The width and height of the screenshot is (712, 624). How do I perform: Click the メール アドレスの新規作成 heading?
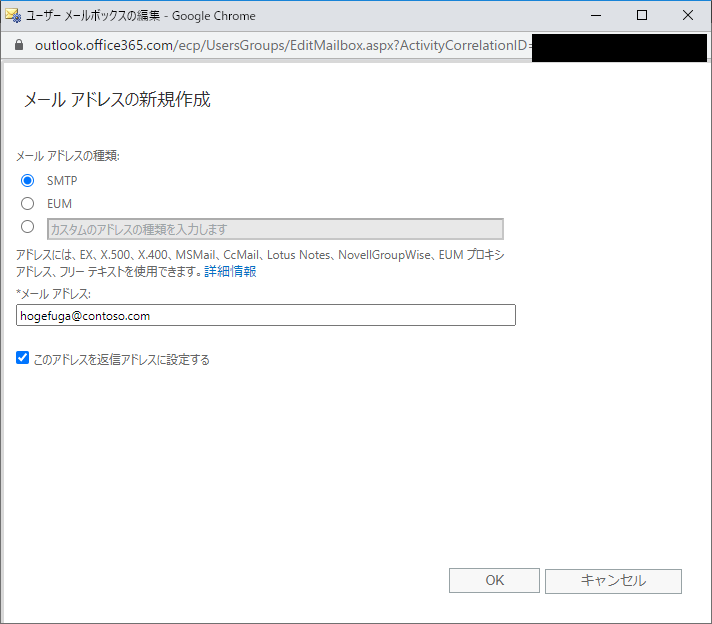tap(117, 99)
